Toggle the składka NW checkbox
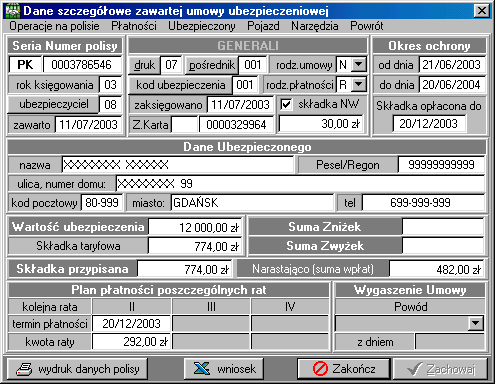 pyautogui.click(x=286, y=105)
